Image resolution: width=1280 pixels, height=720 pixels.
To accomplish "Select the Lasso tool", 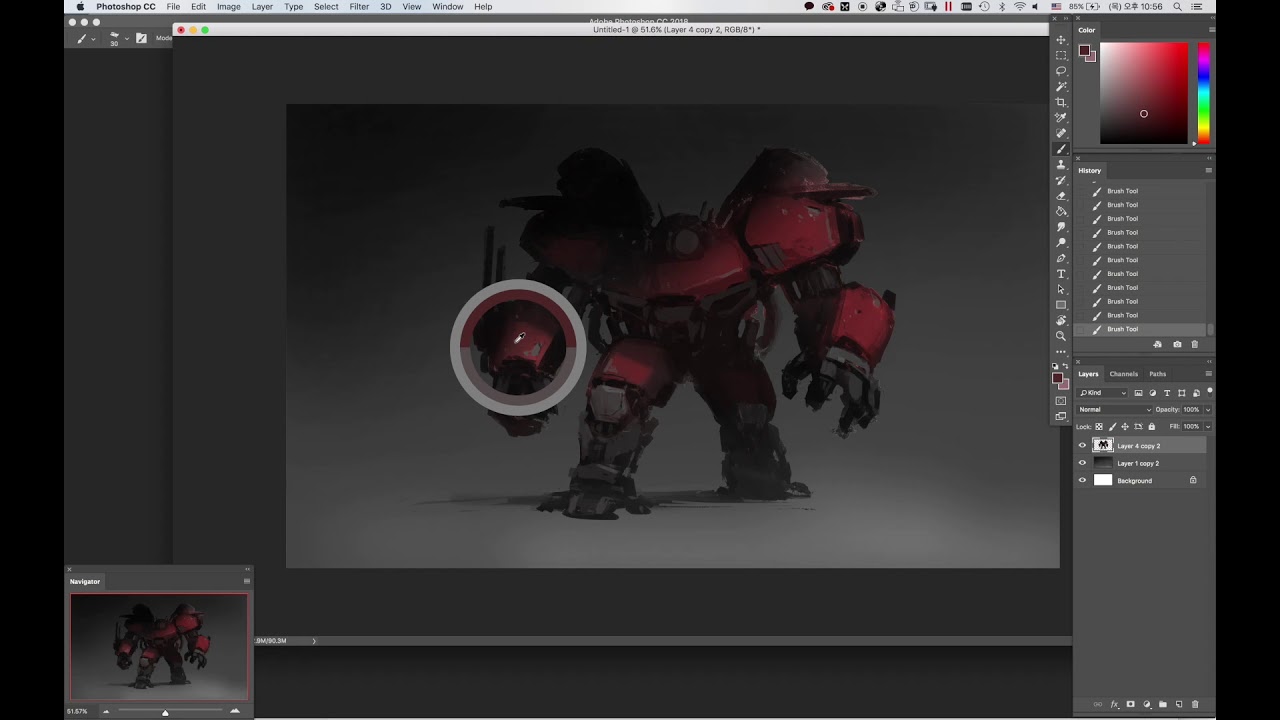I will (x=1061, y=71).
